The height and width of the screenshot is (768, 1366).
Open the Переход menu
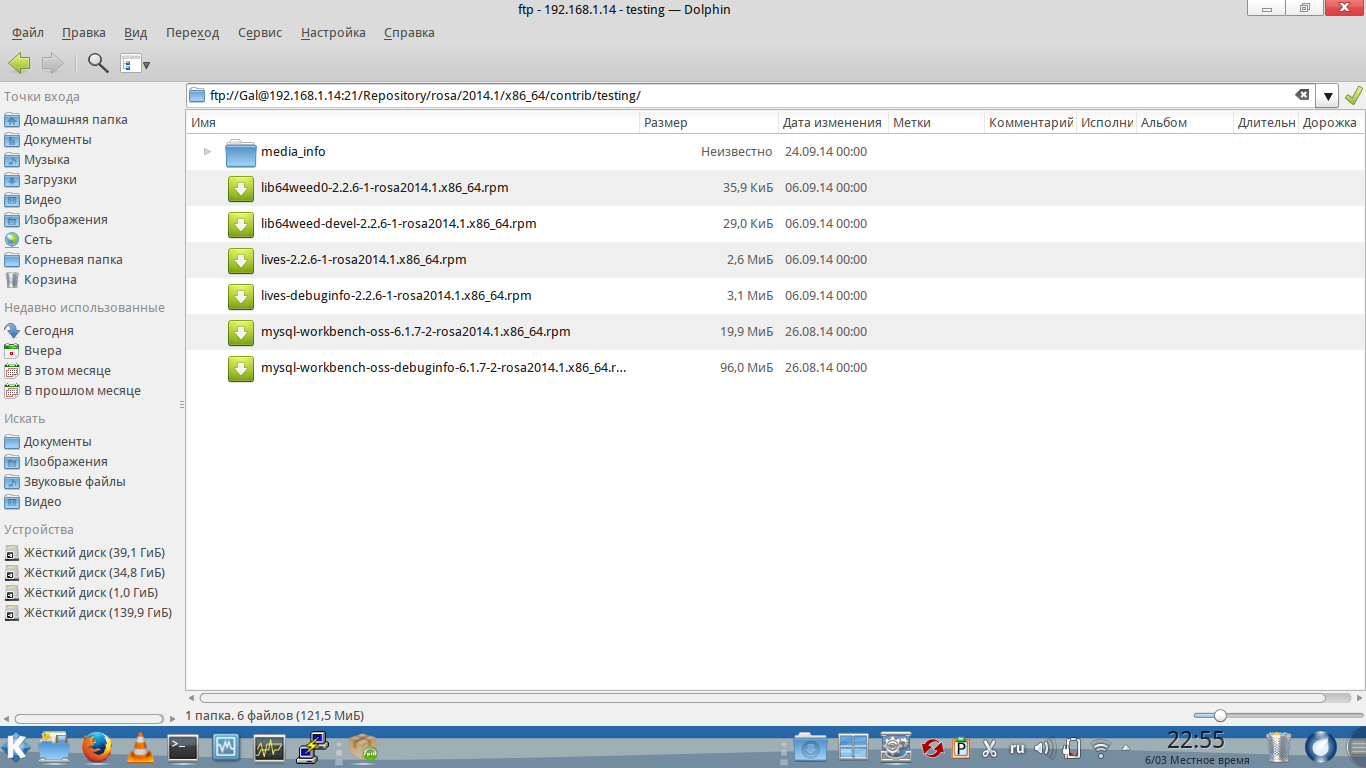[x=193, y=32]
